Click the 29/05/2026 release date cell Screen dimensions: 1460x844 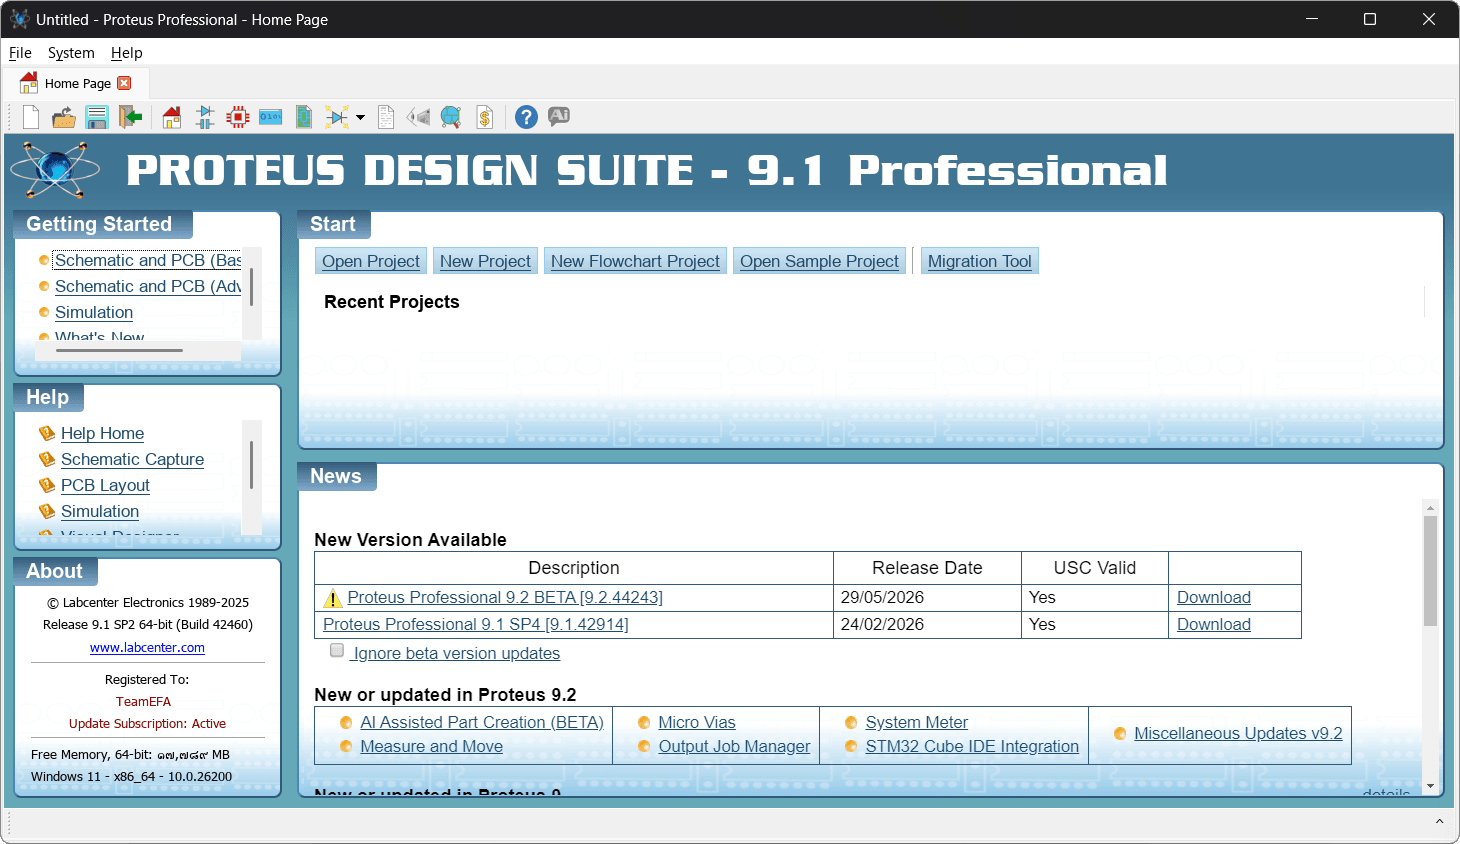pos(927,597)
